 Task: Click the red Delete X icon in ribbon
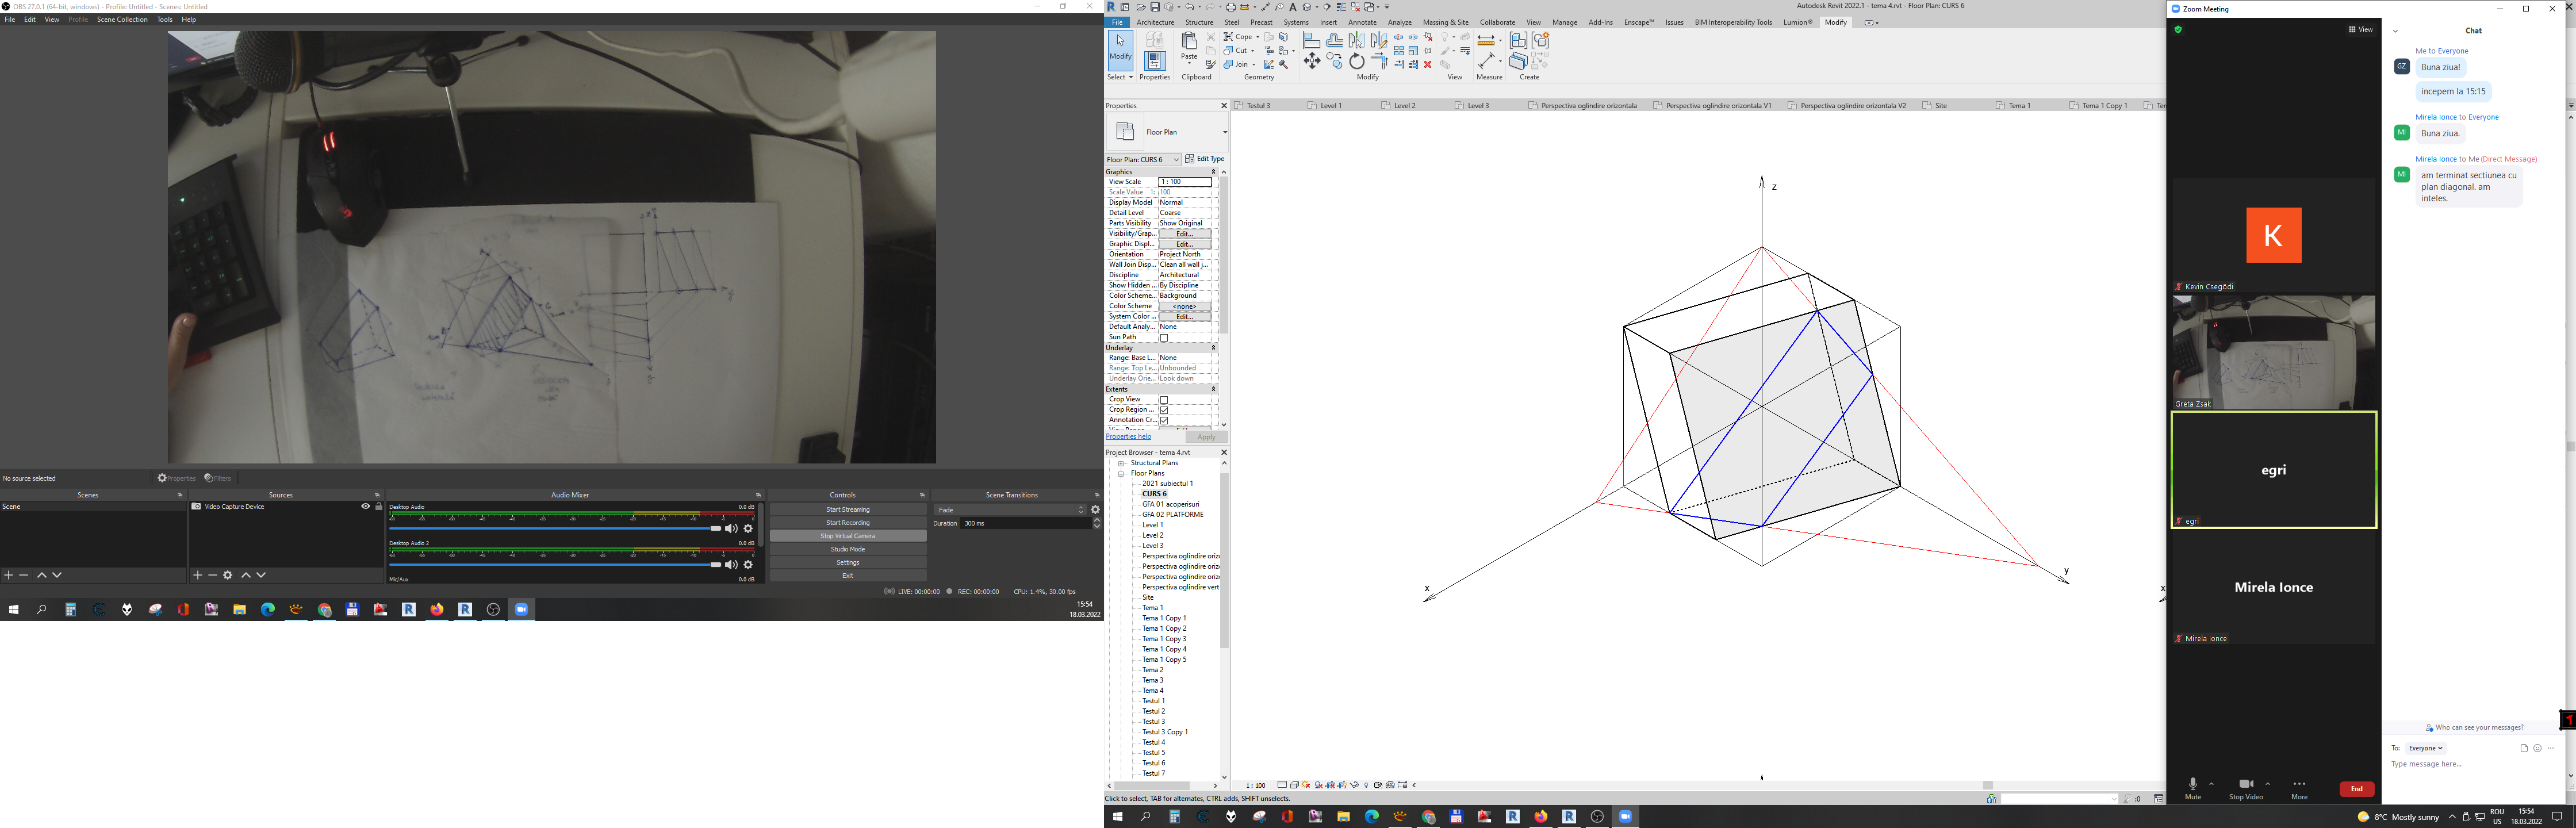(x=1428, y=64)
